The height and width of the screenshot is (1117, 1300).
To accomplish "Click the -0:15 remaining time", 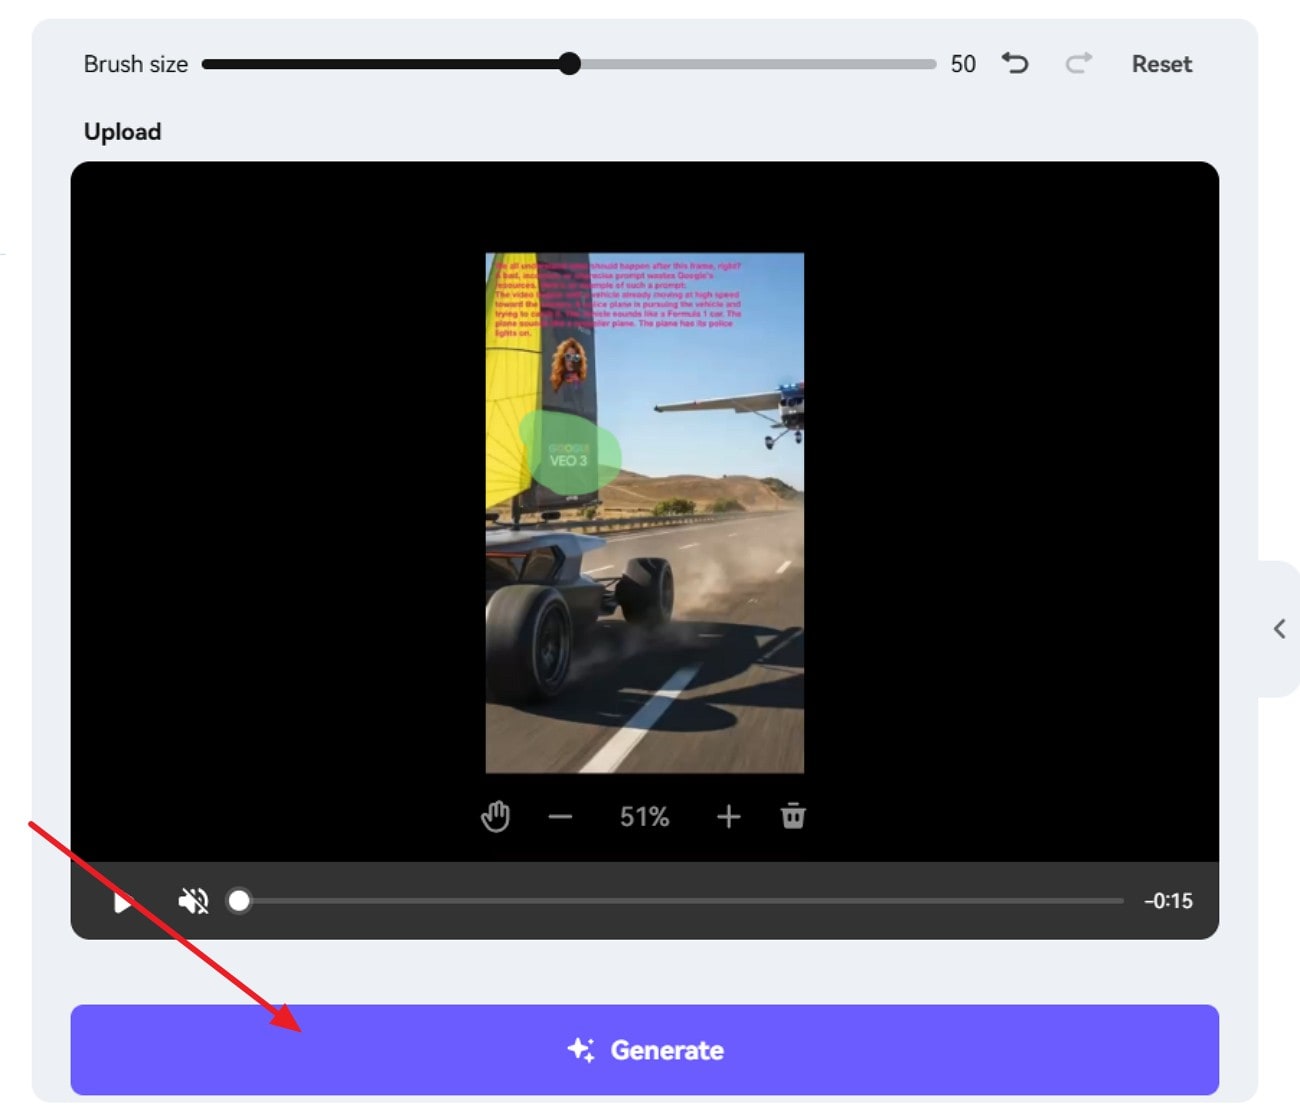I will (1168, 901).
